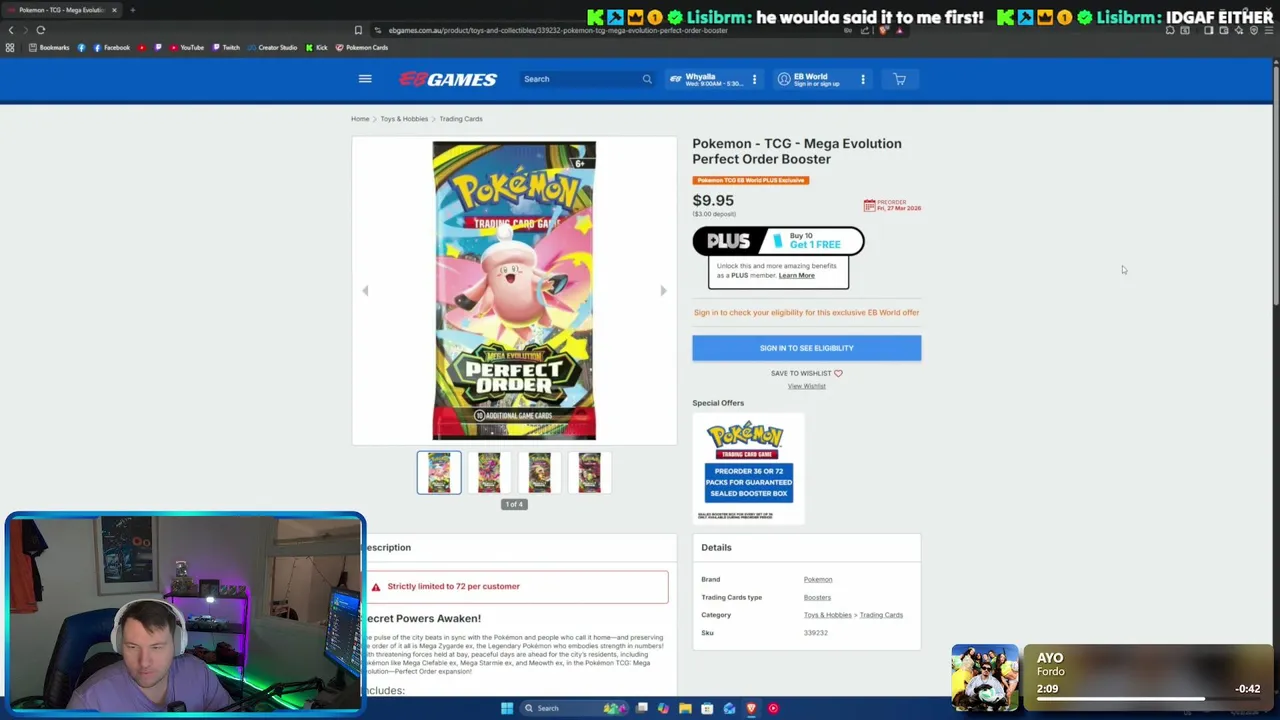Click the PLUS Buy 10 Get 1 Free banner
1280x720 pixels.
pos(778,241)
